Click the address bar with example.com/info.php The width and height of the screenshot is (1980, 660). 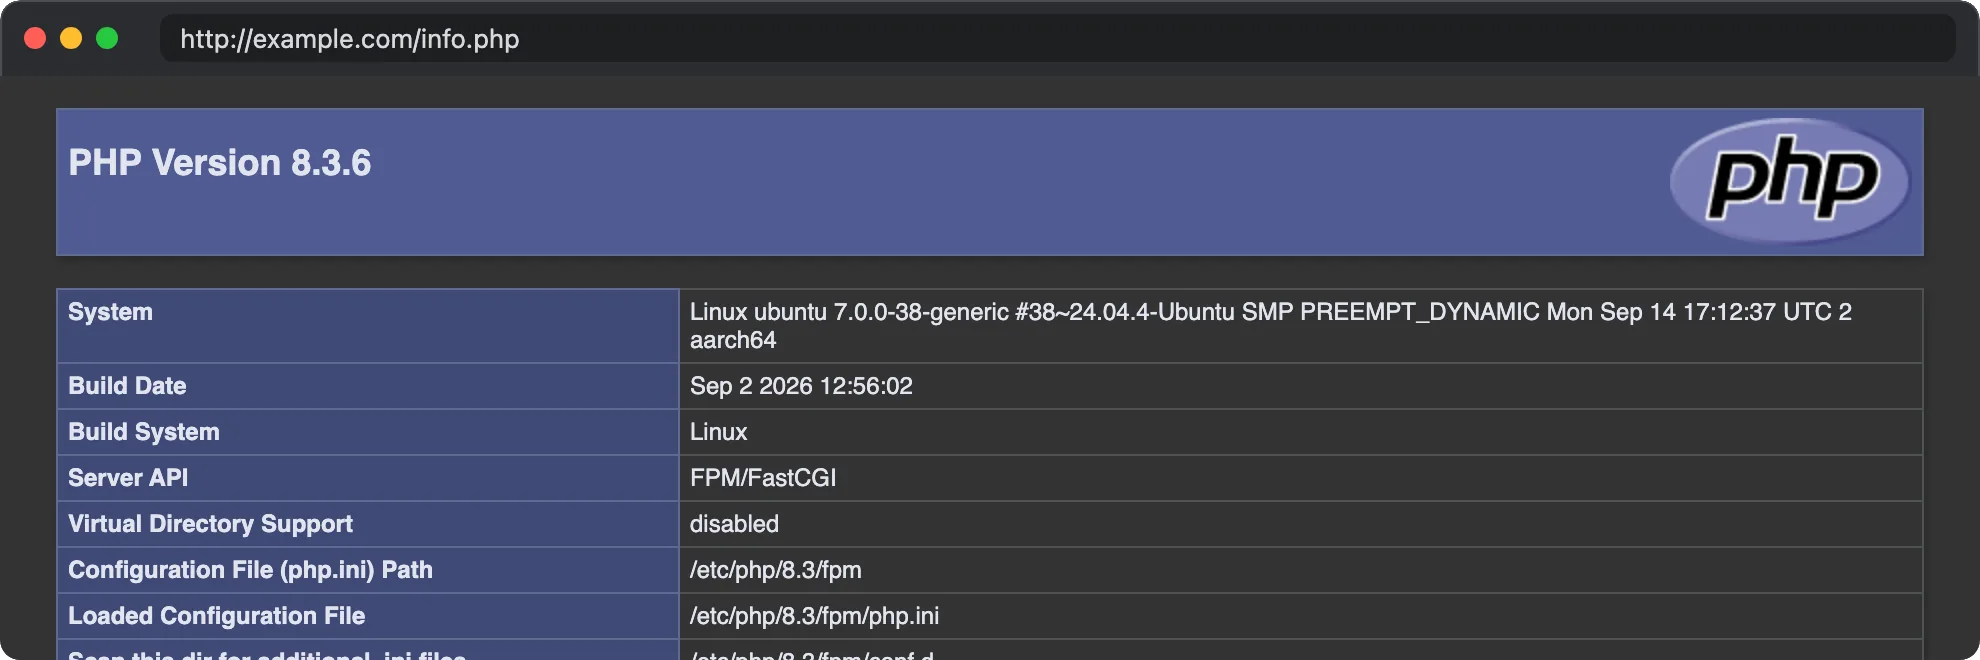coord(1057,39)
